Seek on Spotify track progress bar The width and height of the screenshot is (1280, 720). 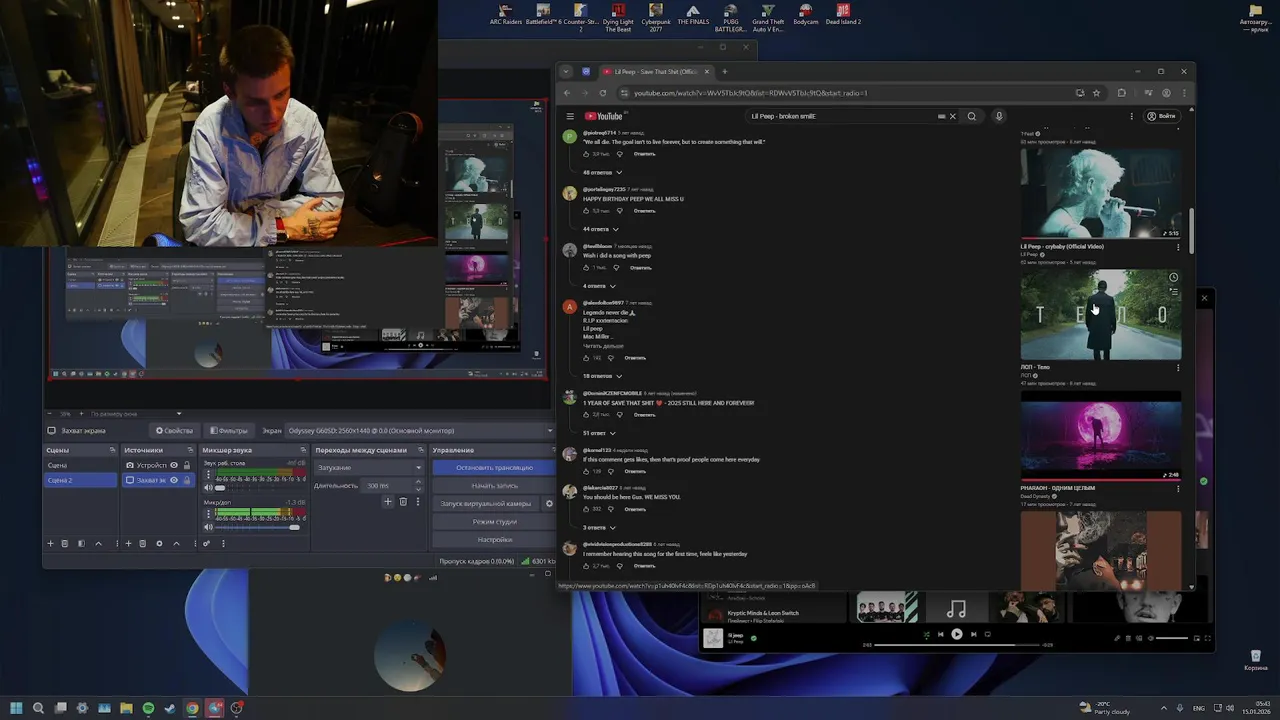pos(959,645)
